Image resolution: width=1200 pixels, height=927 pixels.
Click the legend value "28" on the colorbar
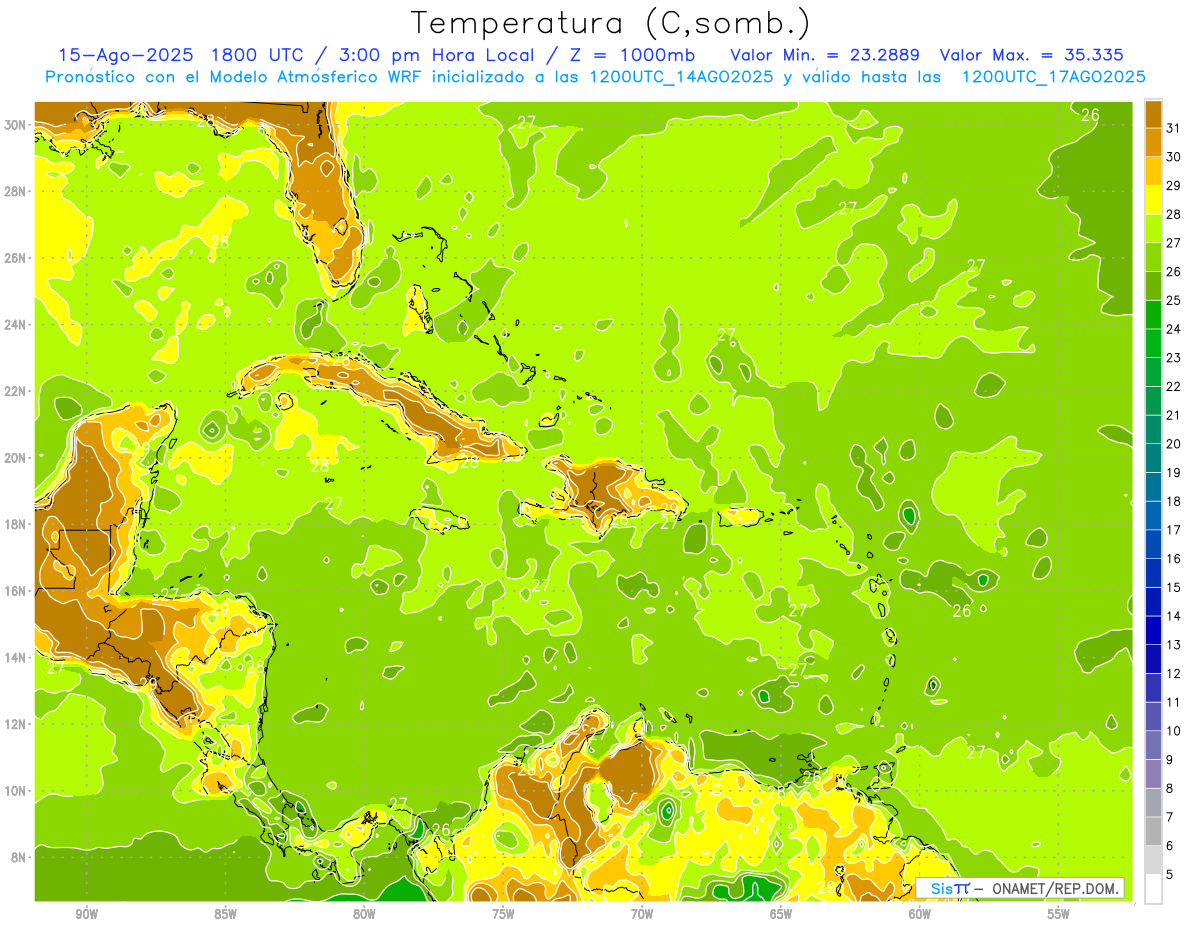point(1174,214)
